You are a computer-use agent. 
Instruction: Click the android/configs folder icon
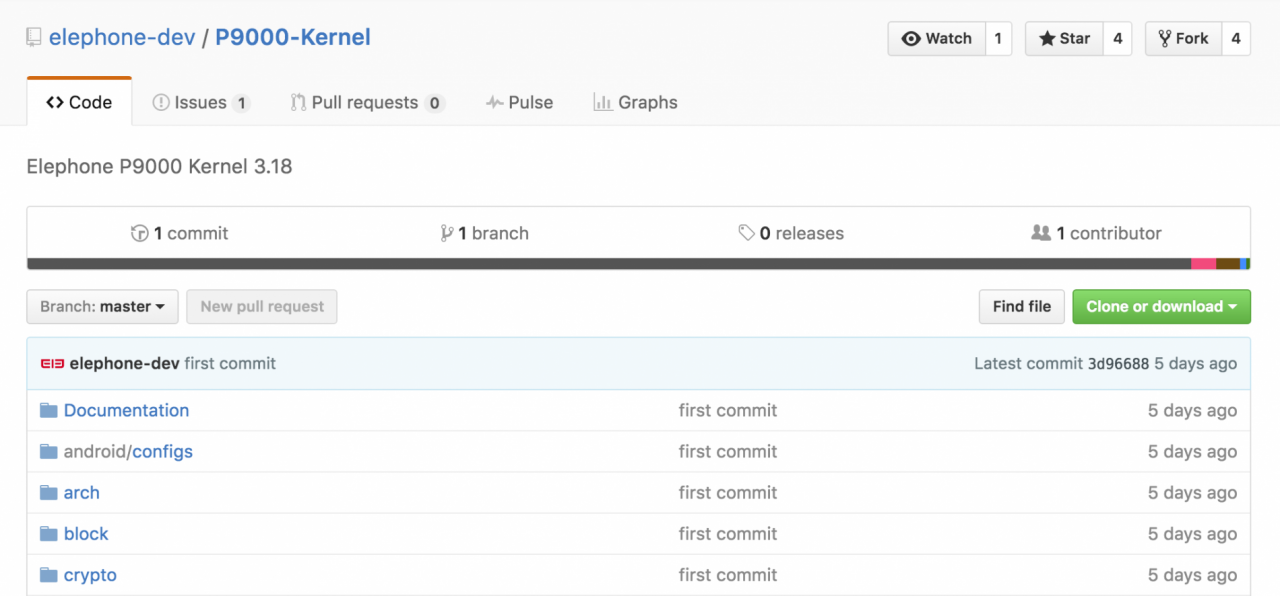tap(49, 452)
